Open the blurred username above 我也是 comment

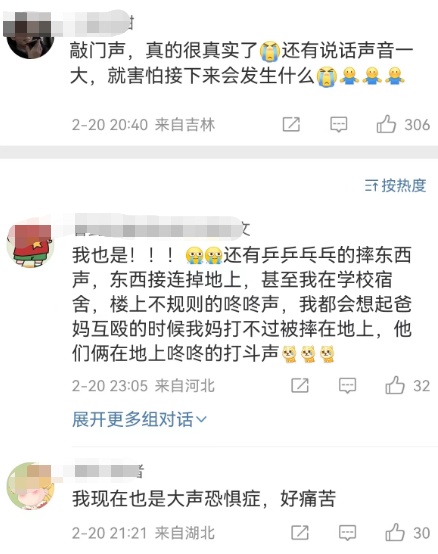coord(162,226)
